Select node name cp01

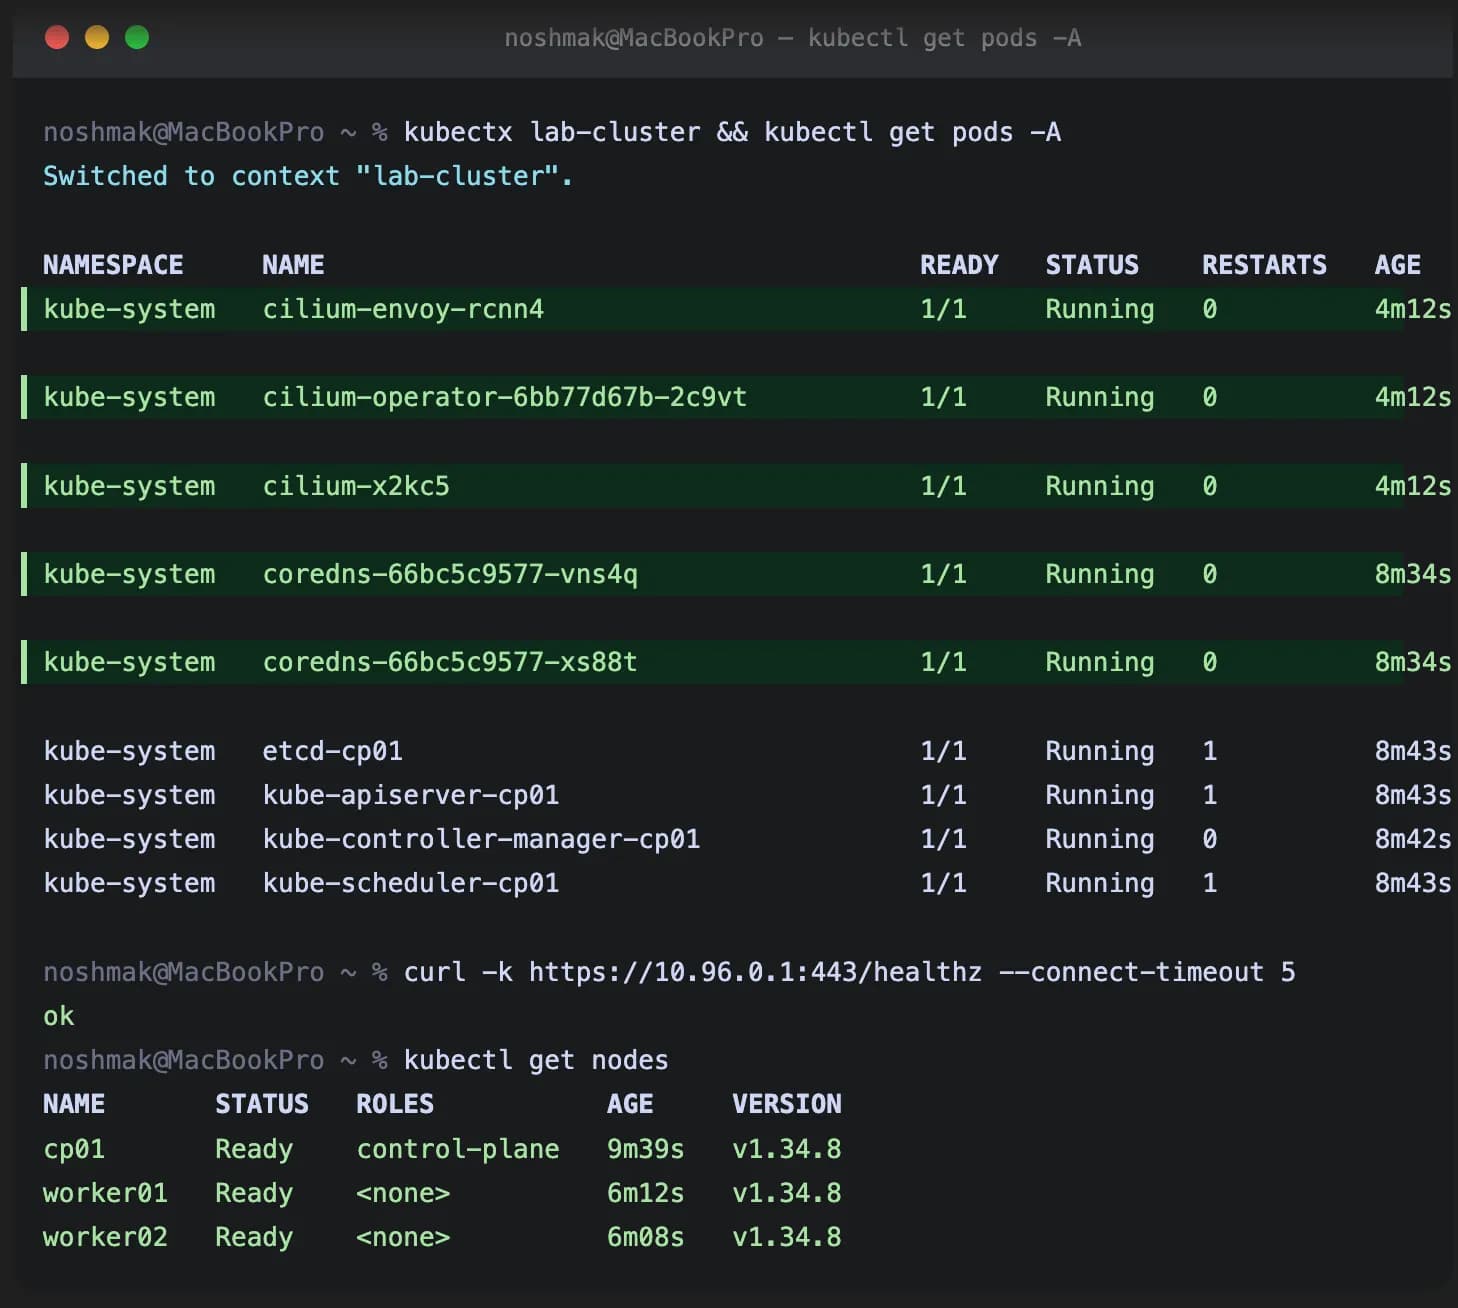[74, 1149]
